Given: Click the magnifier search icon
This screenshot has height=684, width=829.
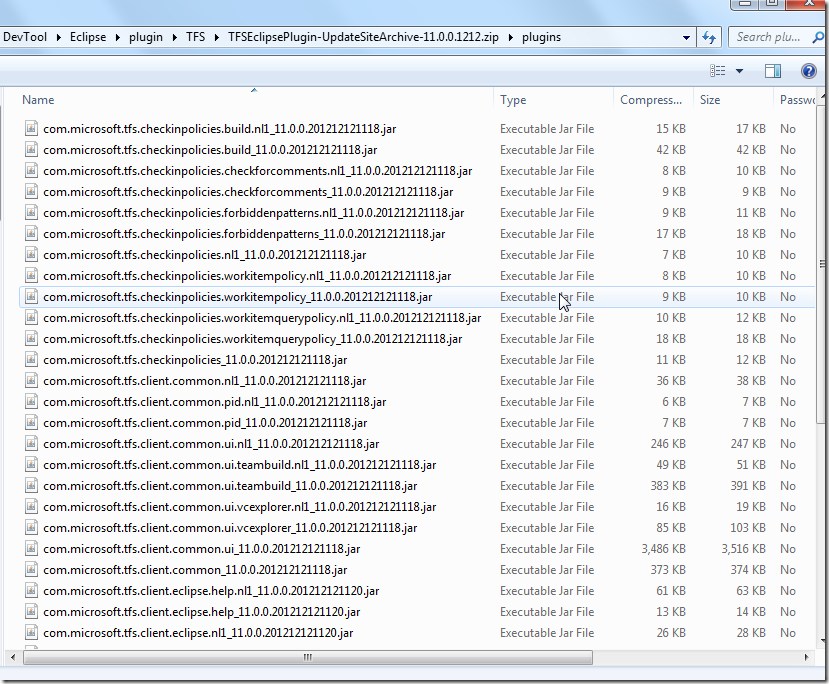Looking at the screenshot, I should [818, 38].
